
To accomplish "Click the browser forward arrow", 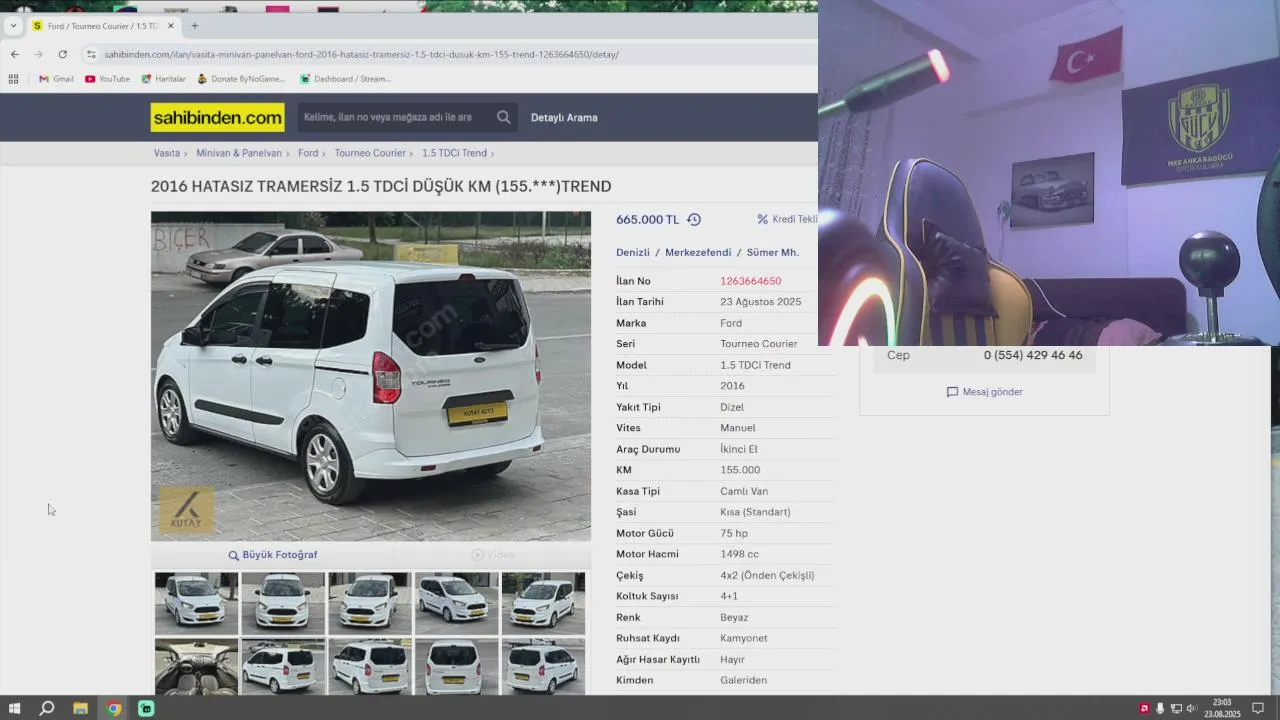I will pos(38,54).
